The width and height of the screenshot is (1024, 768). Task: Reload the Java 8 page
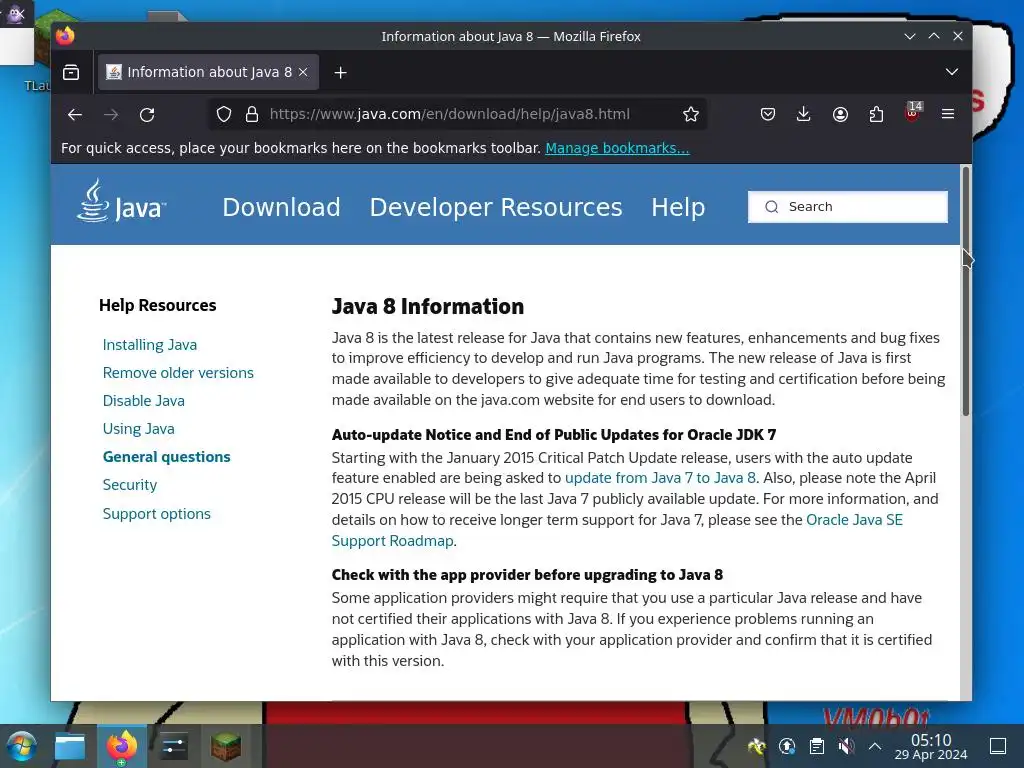point(147,115)
